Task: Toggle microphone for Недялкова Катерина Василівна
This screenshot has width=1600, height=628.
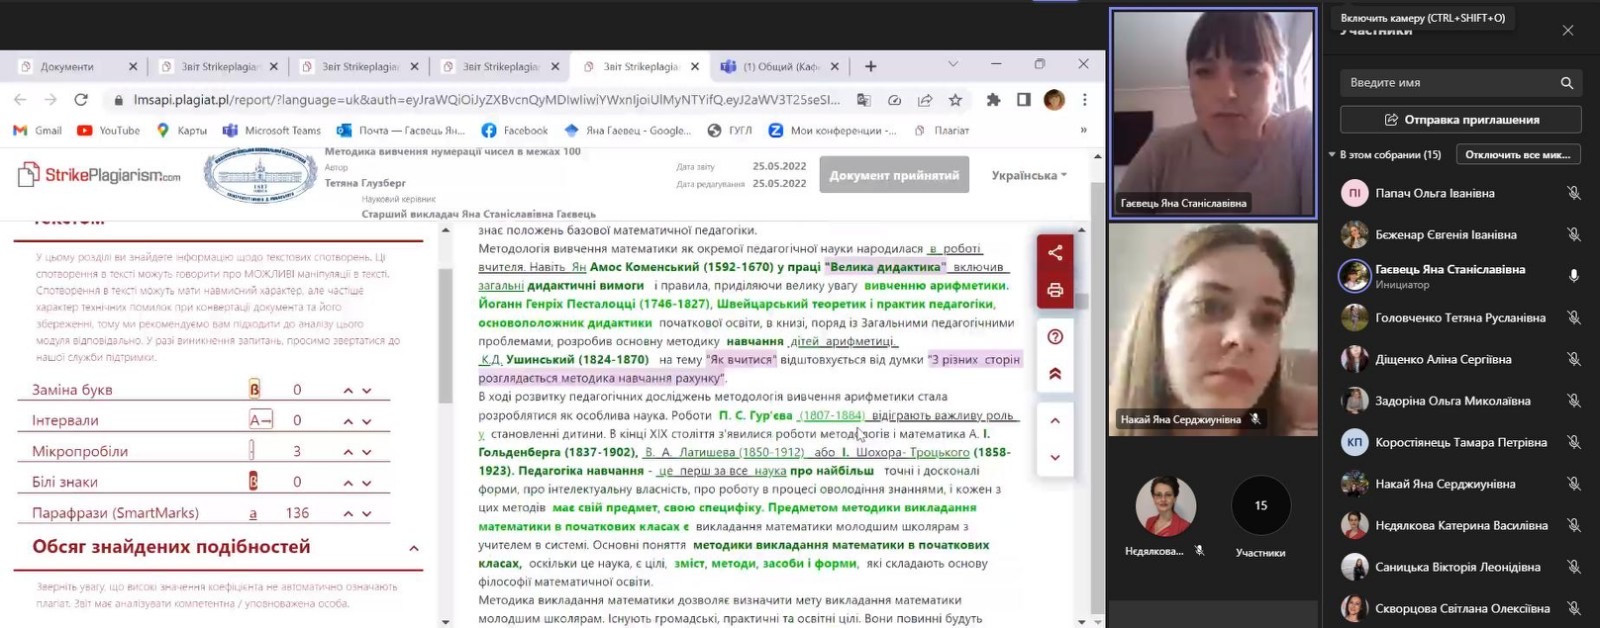Action: pos(1573,525)
